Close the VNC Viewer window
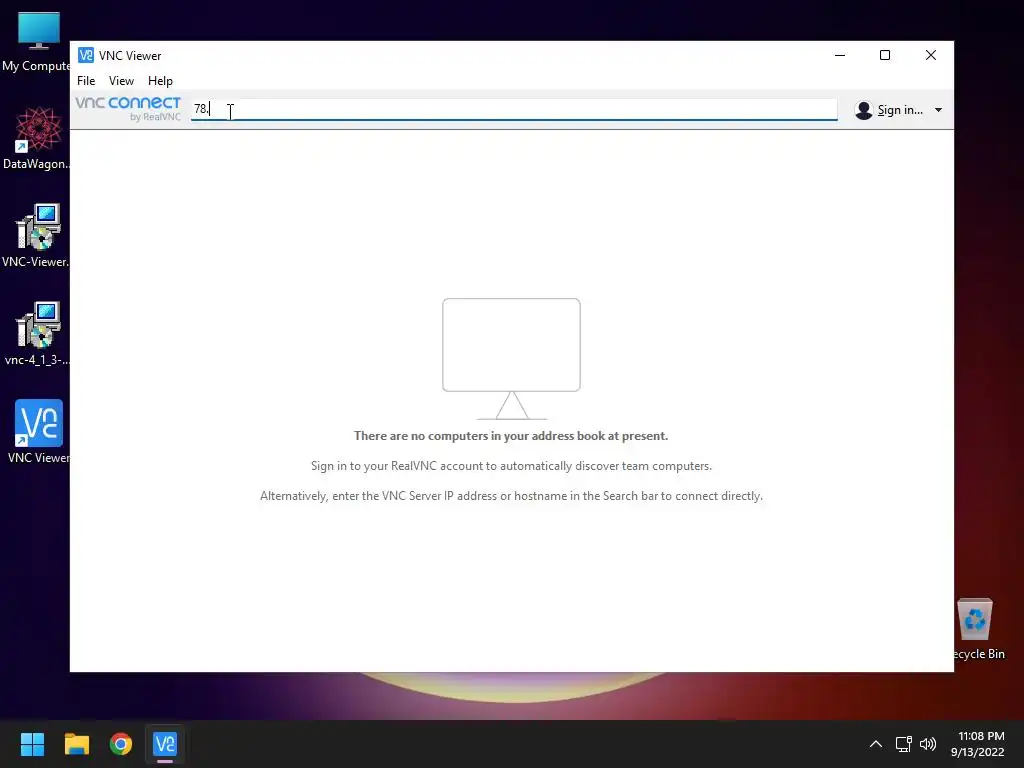The height and width of the screenshot is (768, 1024). (x=931, y=56)
